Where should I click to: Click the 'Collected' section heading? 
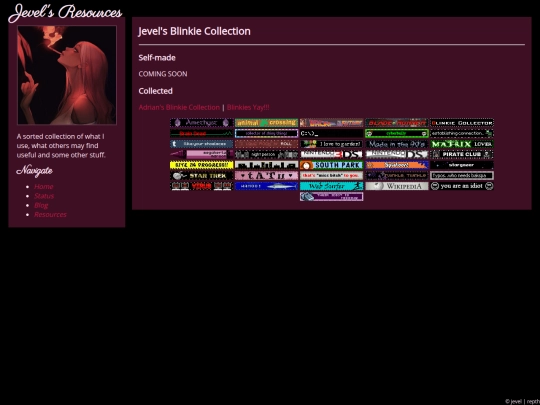click(155, 91)
